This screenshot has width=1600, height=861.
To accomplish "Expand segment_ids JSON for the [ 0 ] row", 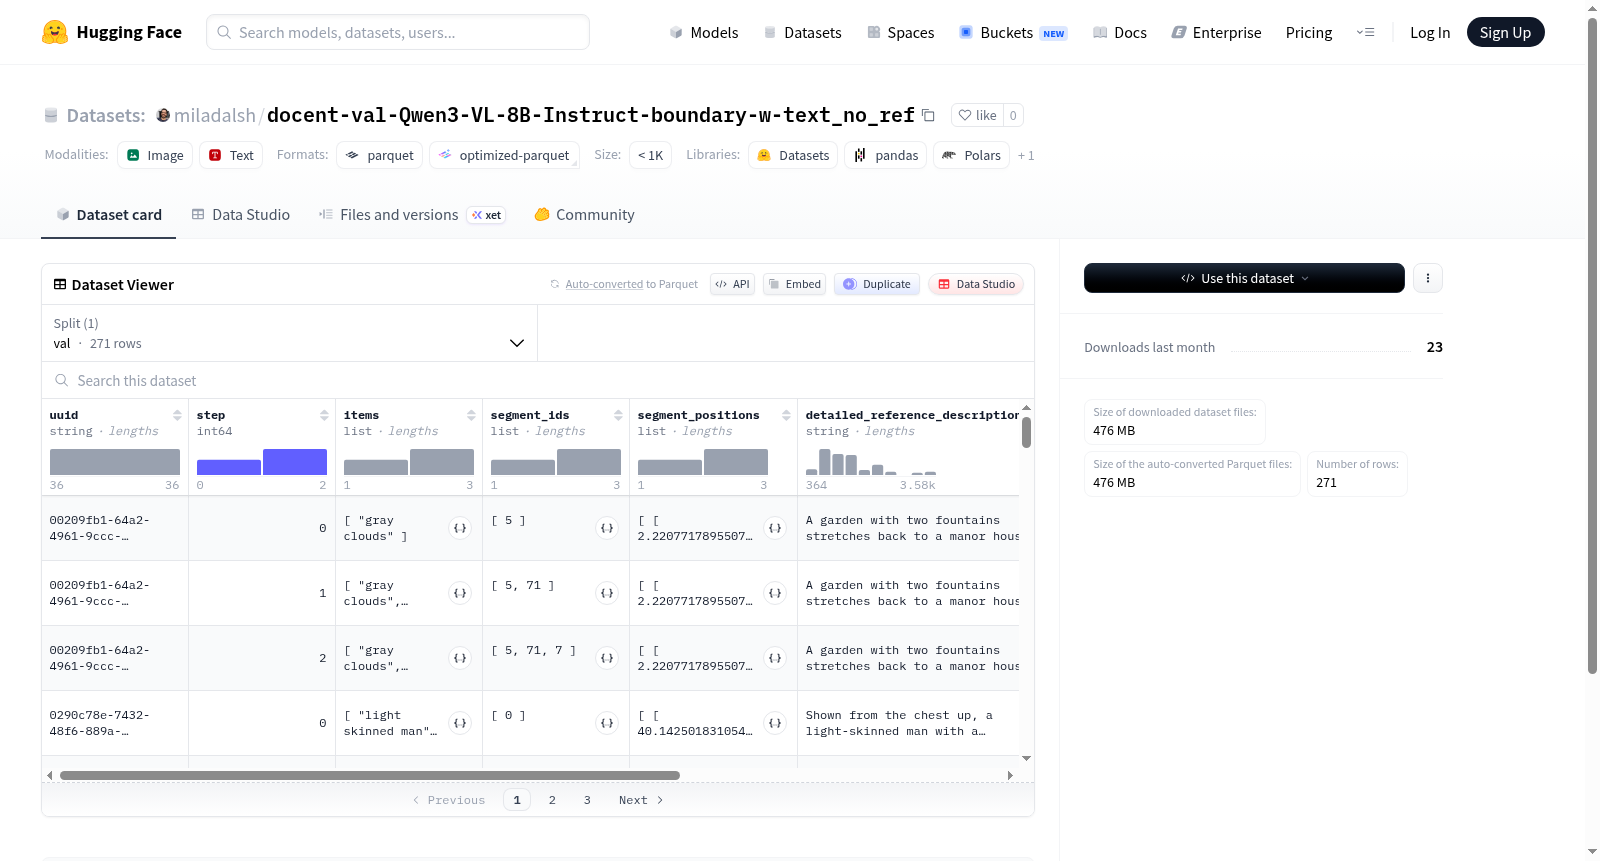I will pyautogui.click(x=607, y=723).
